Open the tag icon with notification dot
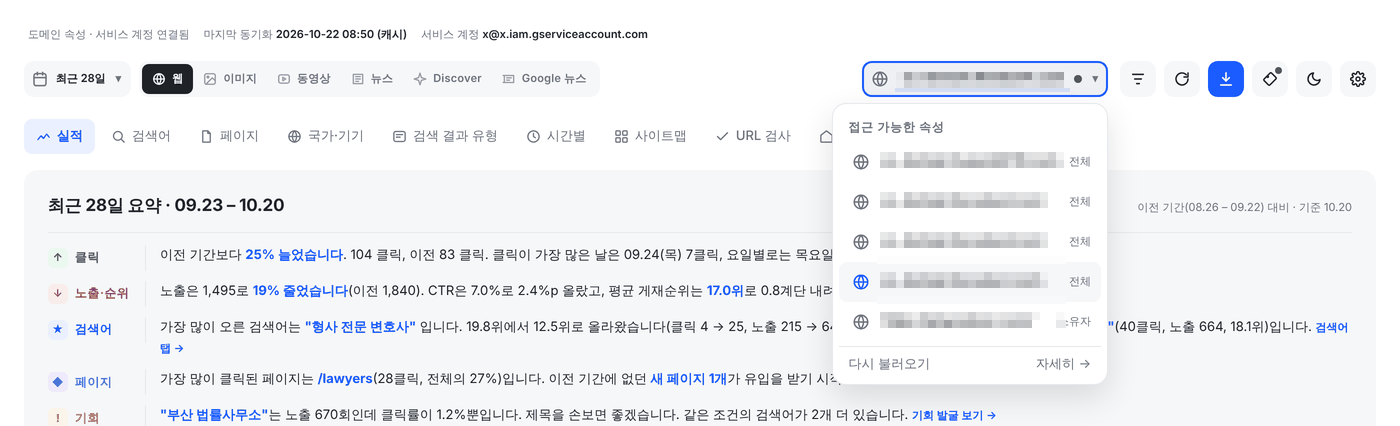 [1270, 79]
